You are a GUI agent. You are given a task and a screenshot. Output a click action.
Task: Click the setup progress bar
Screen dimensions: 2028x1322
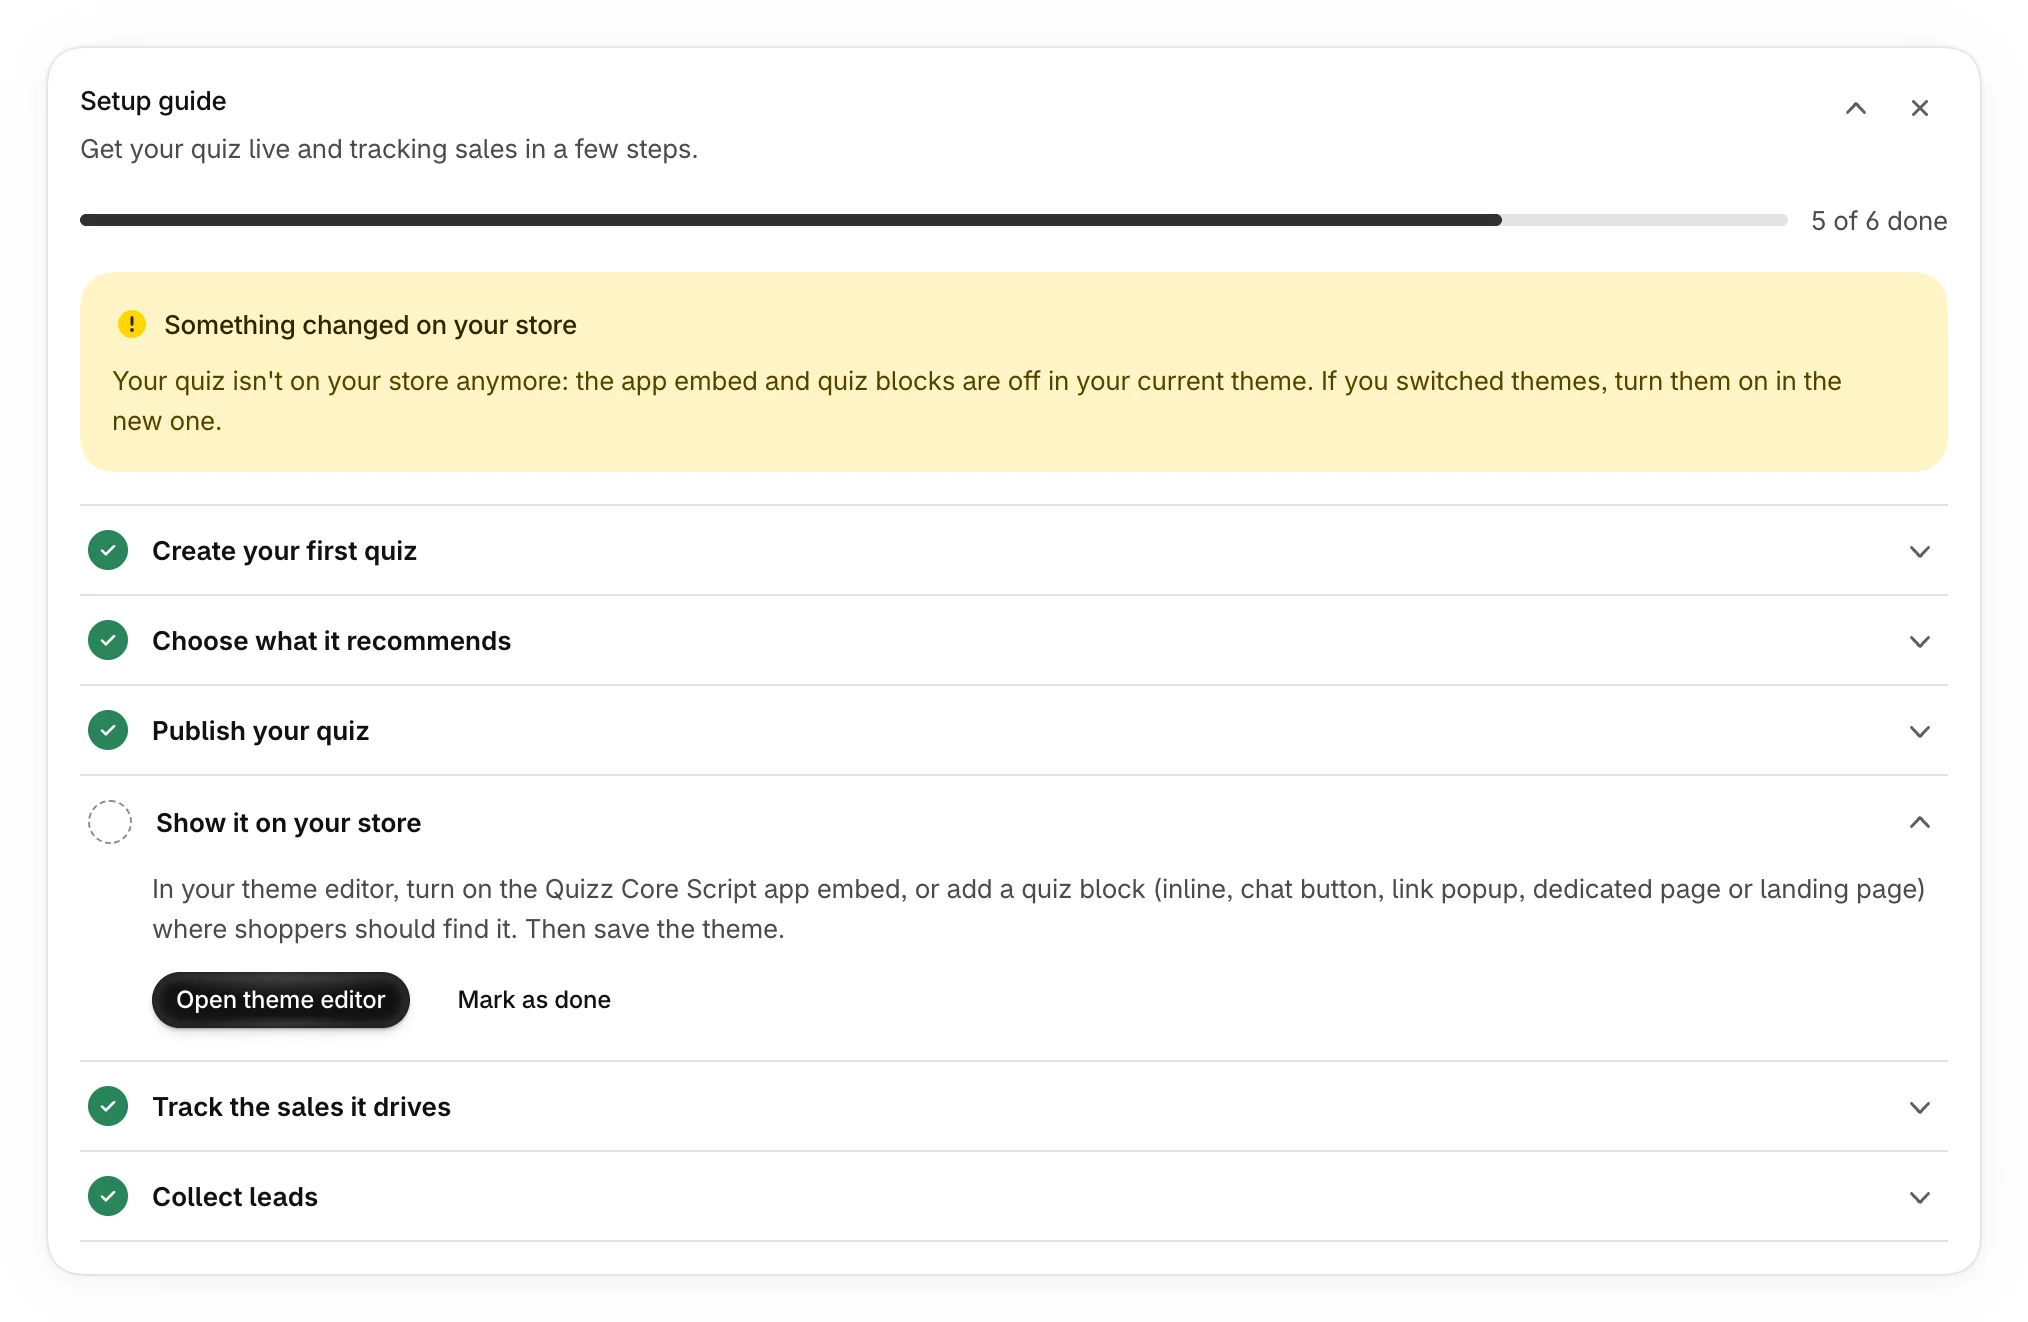pyautogui.click(x=933, y=220)
